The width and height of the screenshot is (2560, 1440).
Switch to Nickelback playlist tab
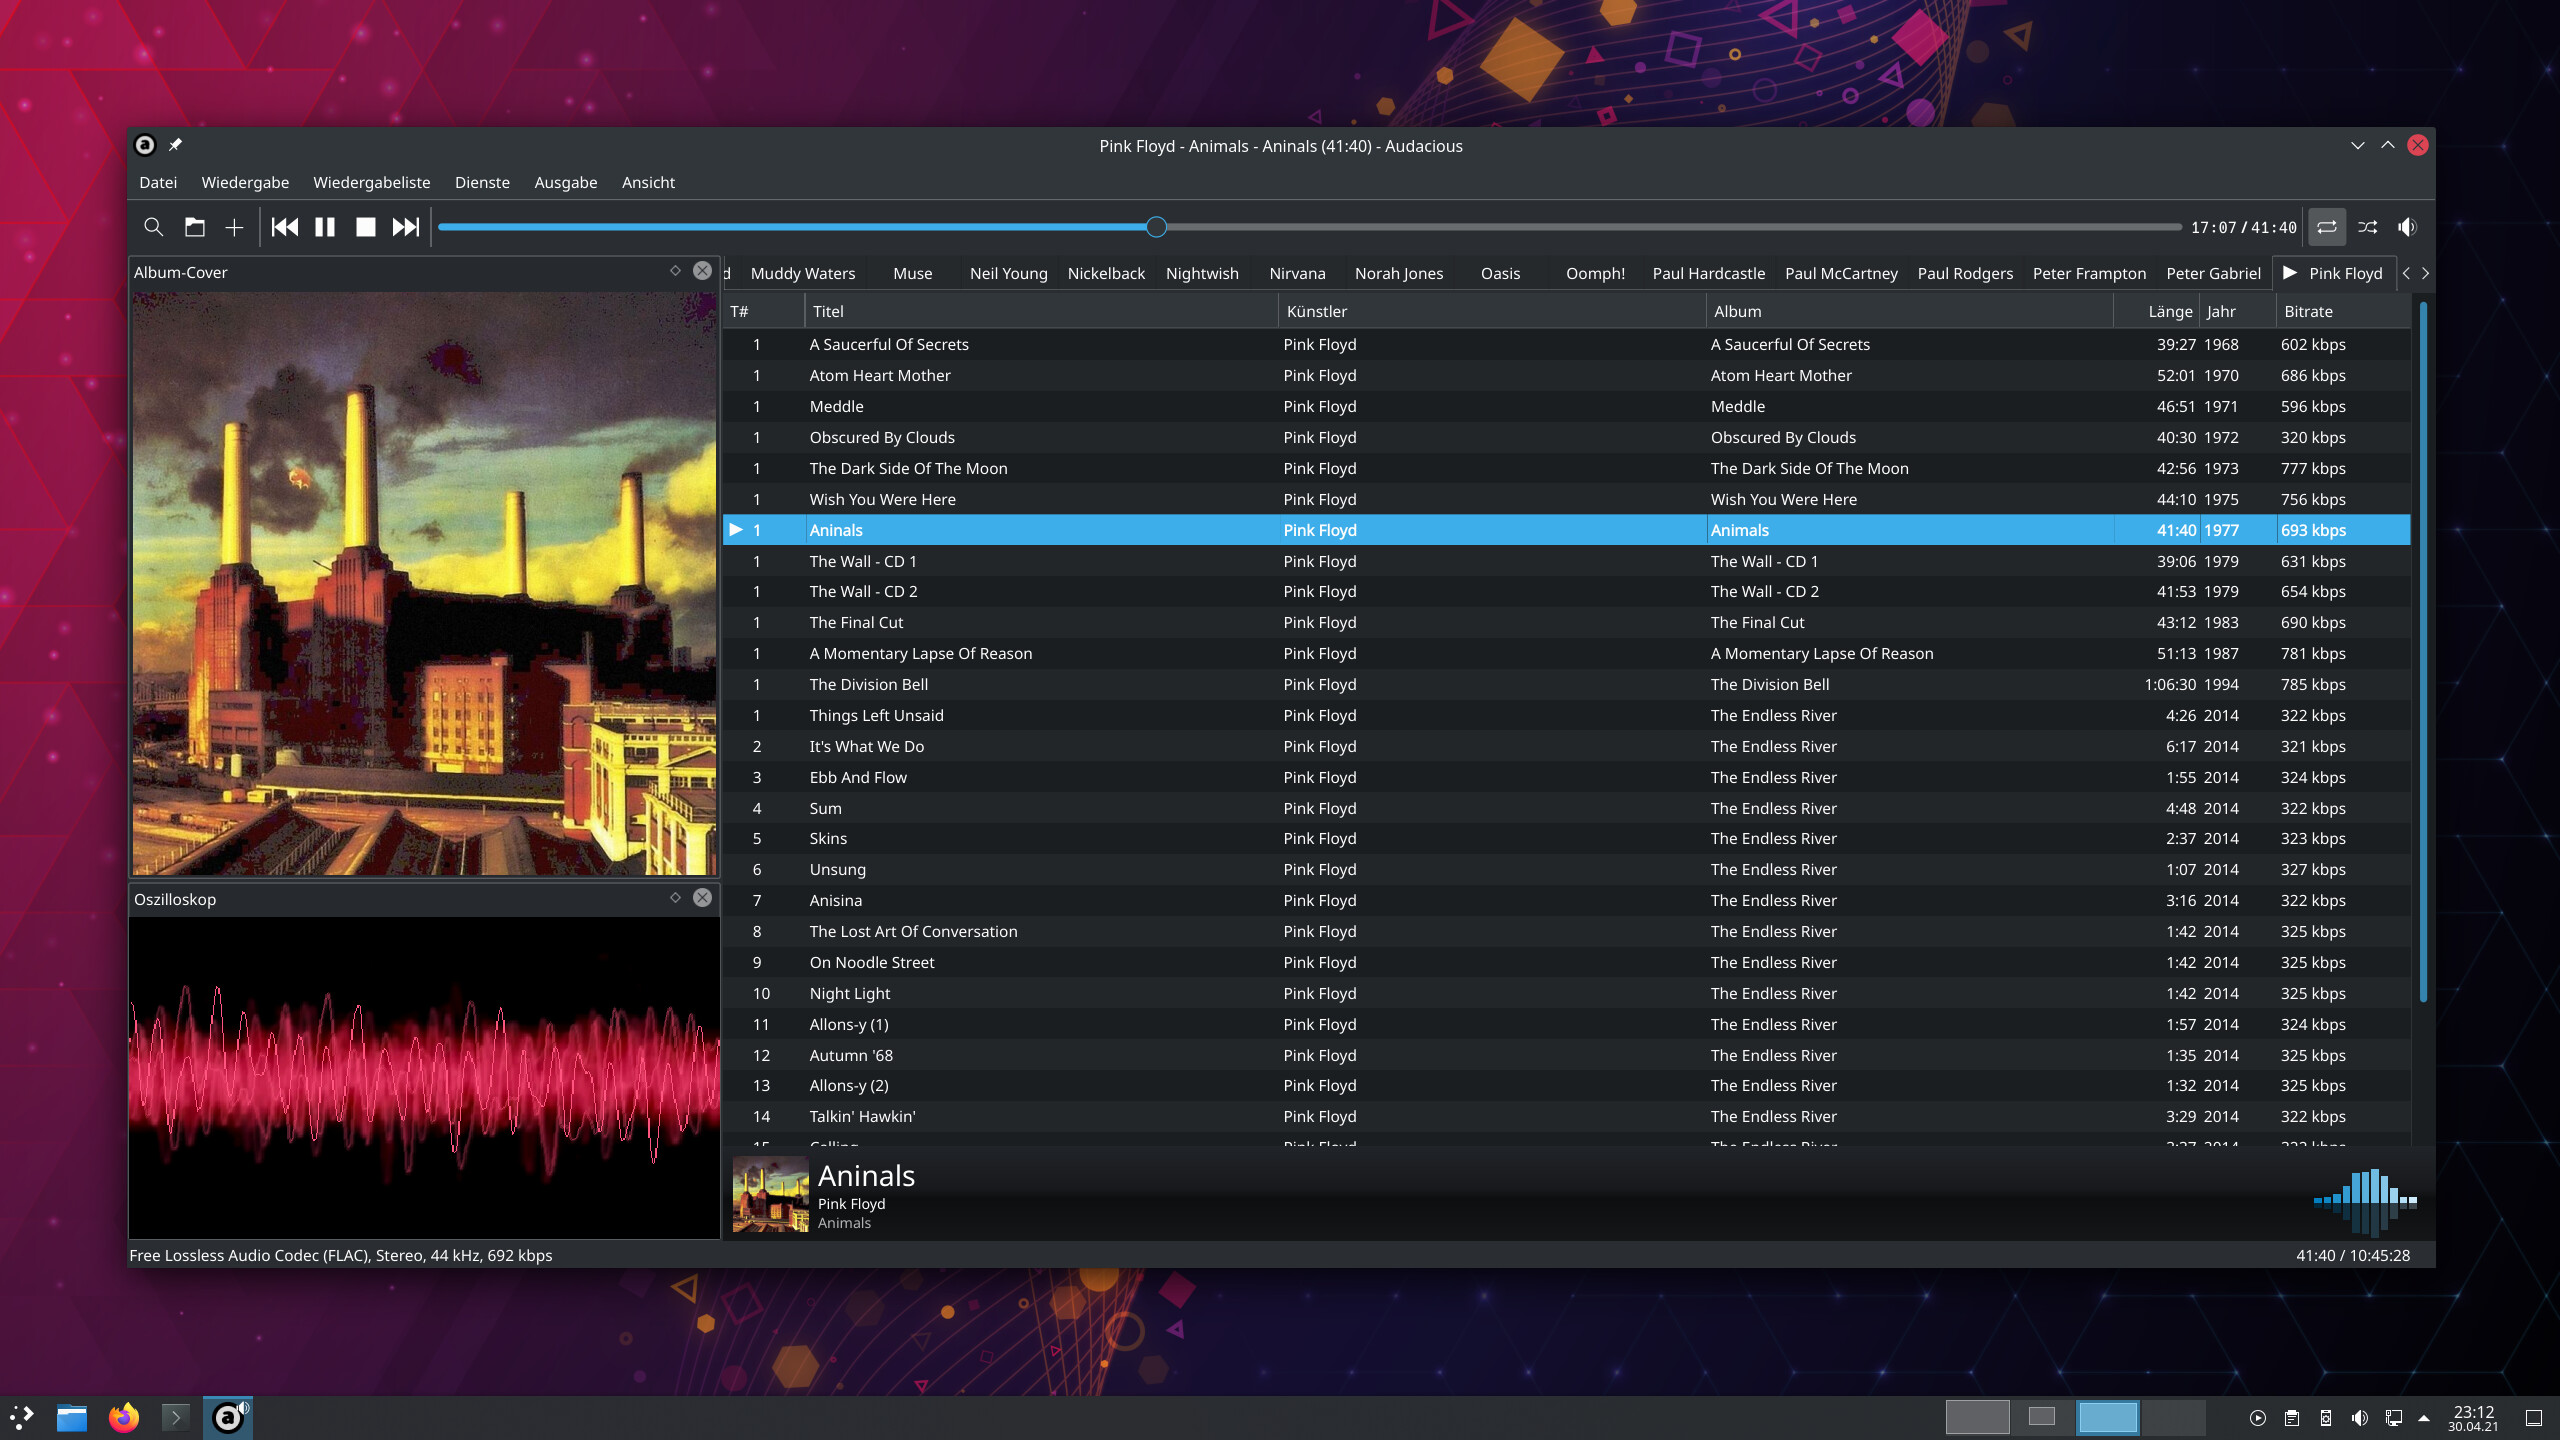[x=1106, y=273]
